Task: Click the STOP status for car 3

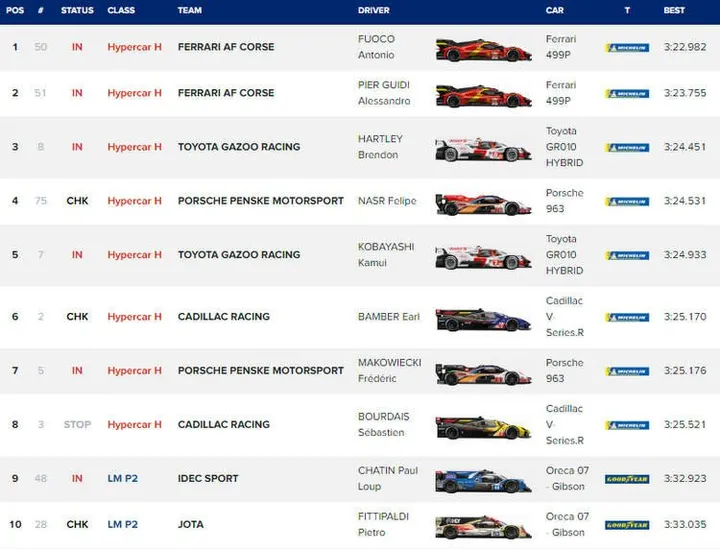Action: [x=77, y=424]
